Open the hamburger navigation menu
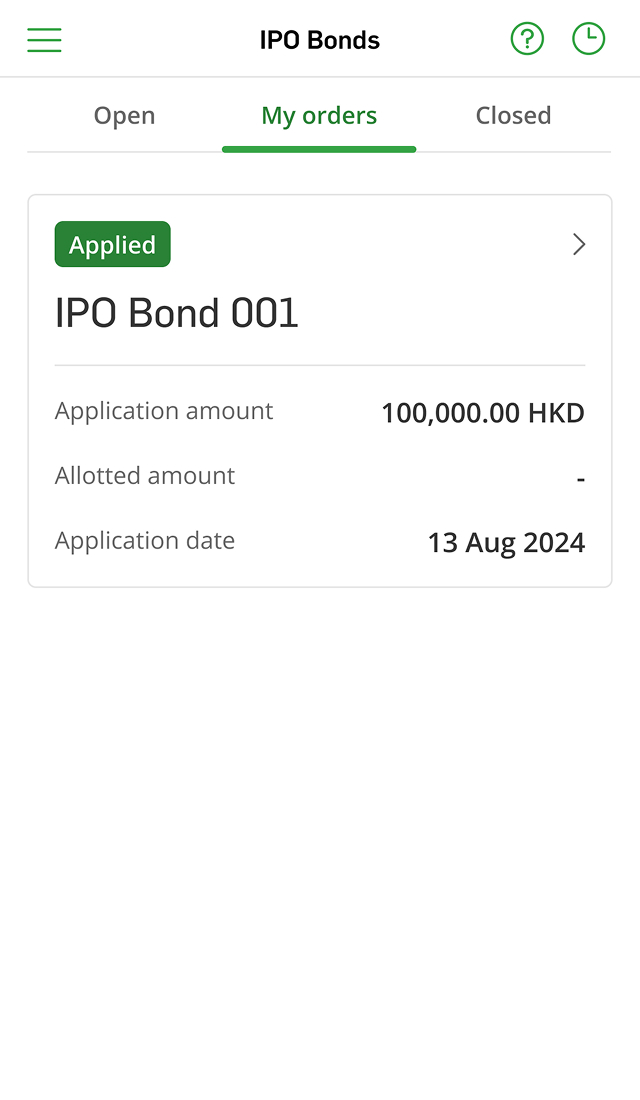The image size is (640, 1100). pyautogui.click(x=44, y=40)
